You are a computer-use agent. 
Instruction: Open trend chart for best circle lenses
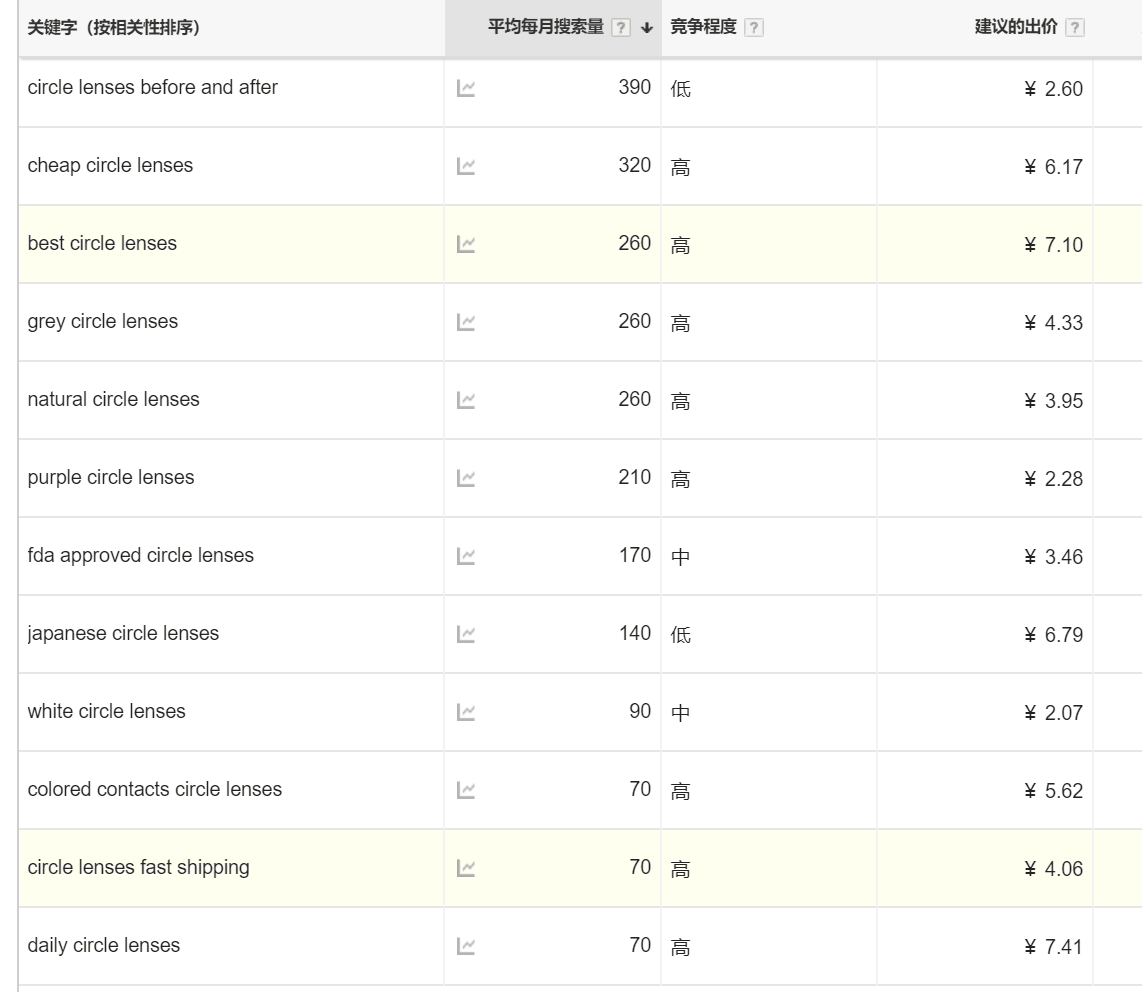pos(465,245)
